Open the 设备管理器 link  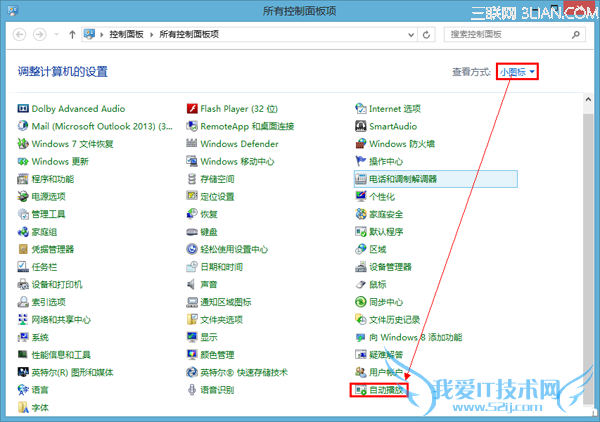pos(390,267)
